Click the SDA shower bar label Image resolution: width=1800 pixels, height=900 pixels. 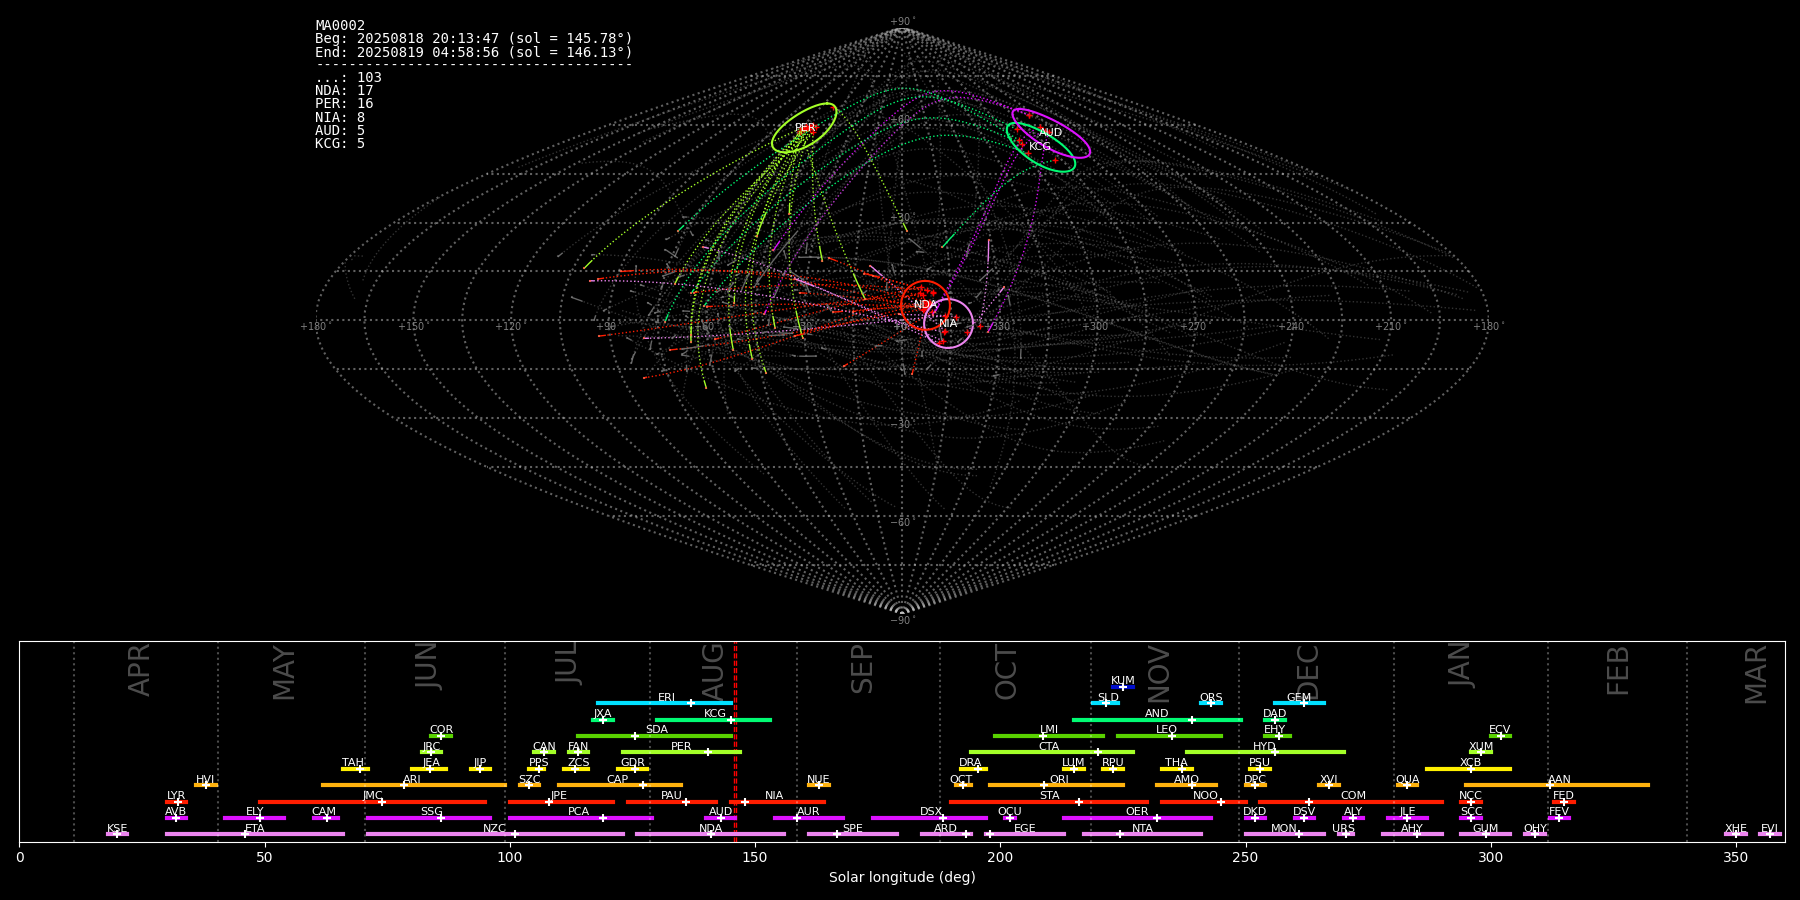[x=656, y=730]
